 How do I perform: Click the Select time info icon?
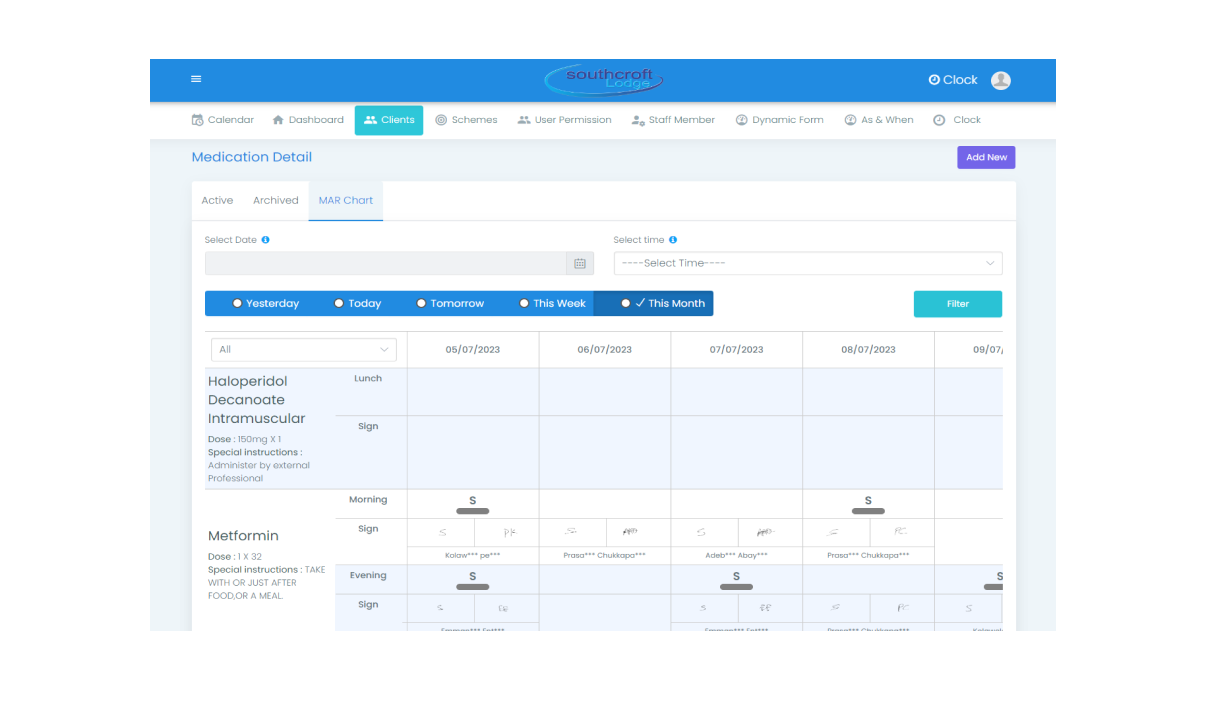click(673, 240)
